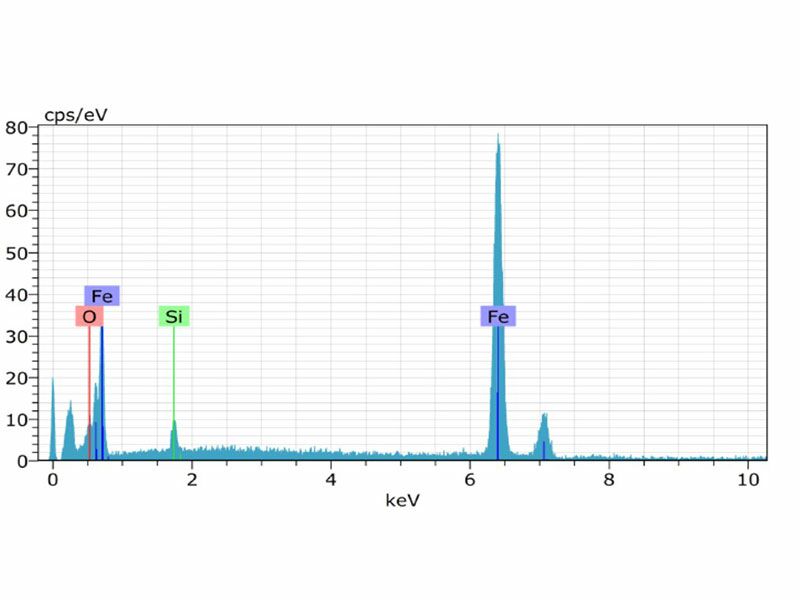Click the x-axis tick label 10
The image size is (800, 600).
(748, 480)
